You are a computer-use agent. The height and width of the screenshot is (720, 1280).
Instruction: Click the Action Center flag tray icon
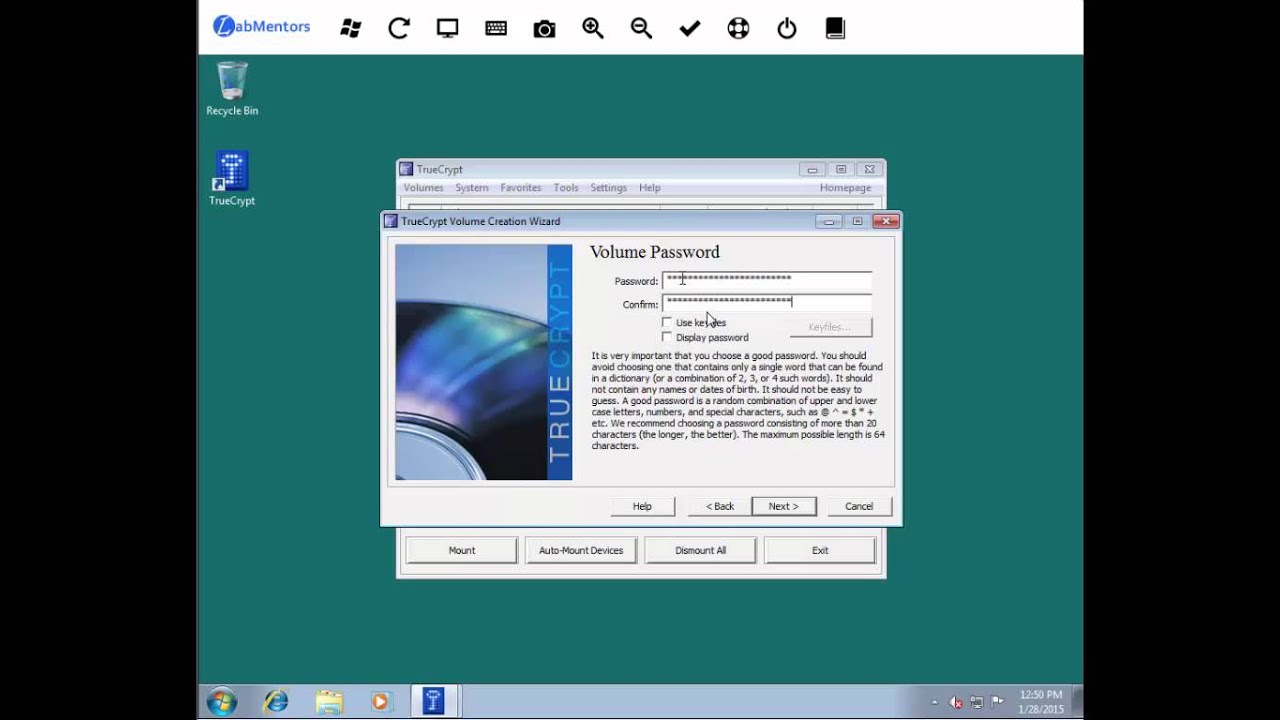(997, 702)
